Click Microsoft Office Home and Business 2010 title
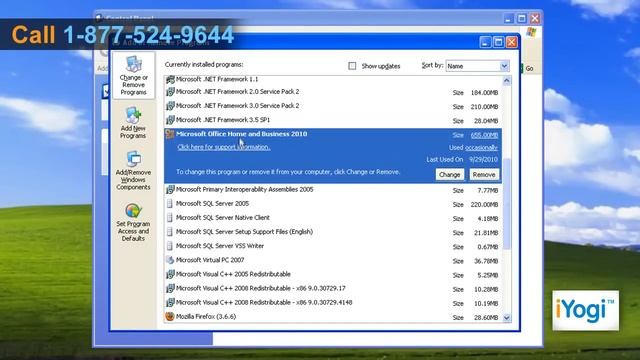Viewport: 640px width, 360px height. click(x=241, y=134)
